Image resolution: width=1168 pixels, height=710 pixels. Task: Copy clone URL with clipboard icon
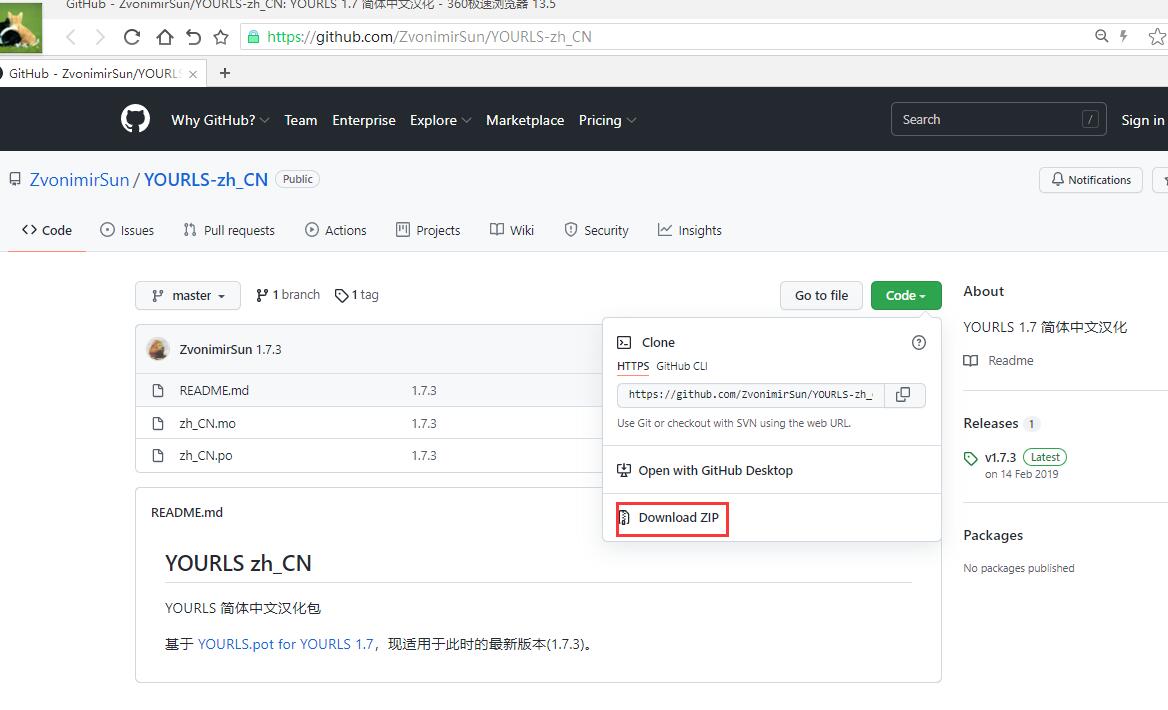pyautogui.click(x=903, y=394)
